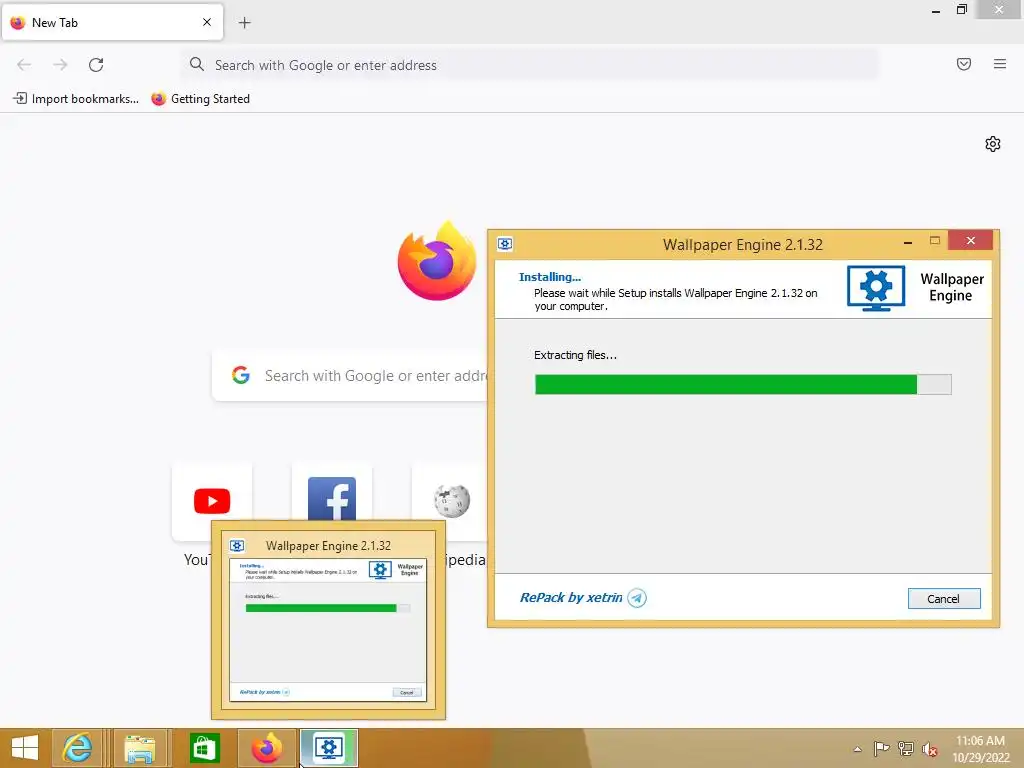This screenshot has width=1024, height=768.
Task: Click the Google G logo in search box
Action: click(241, 375)
